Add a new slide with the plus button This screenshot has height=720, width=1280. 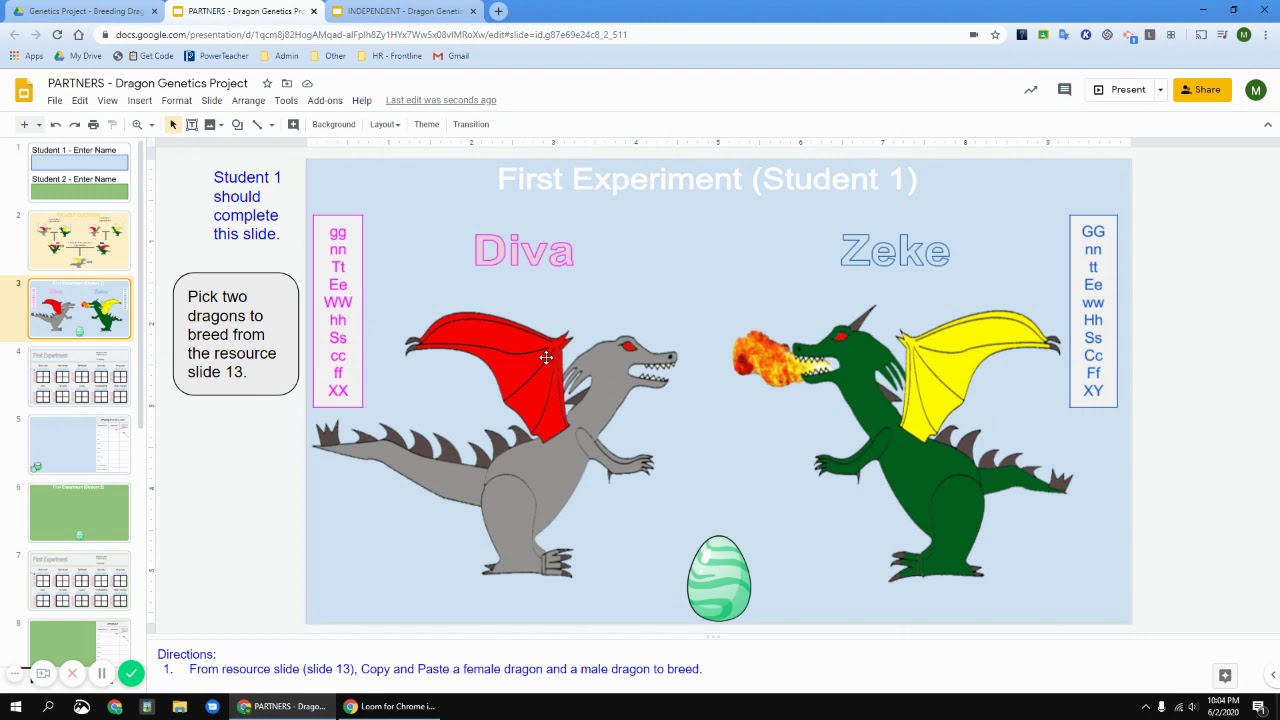24,124
